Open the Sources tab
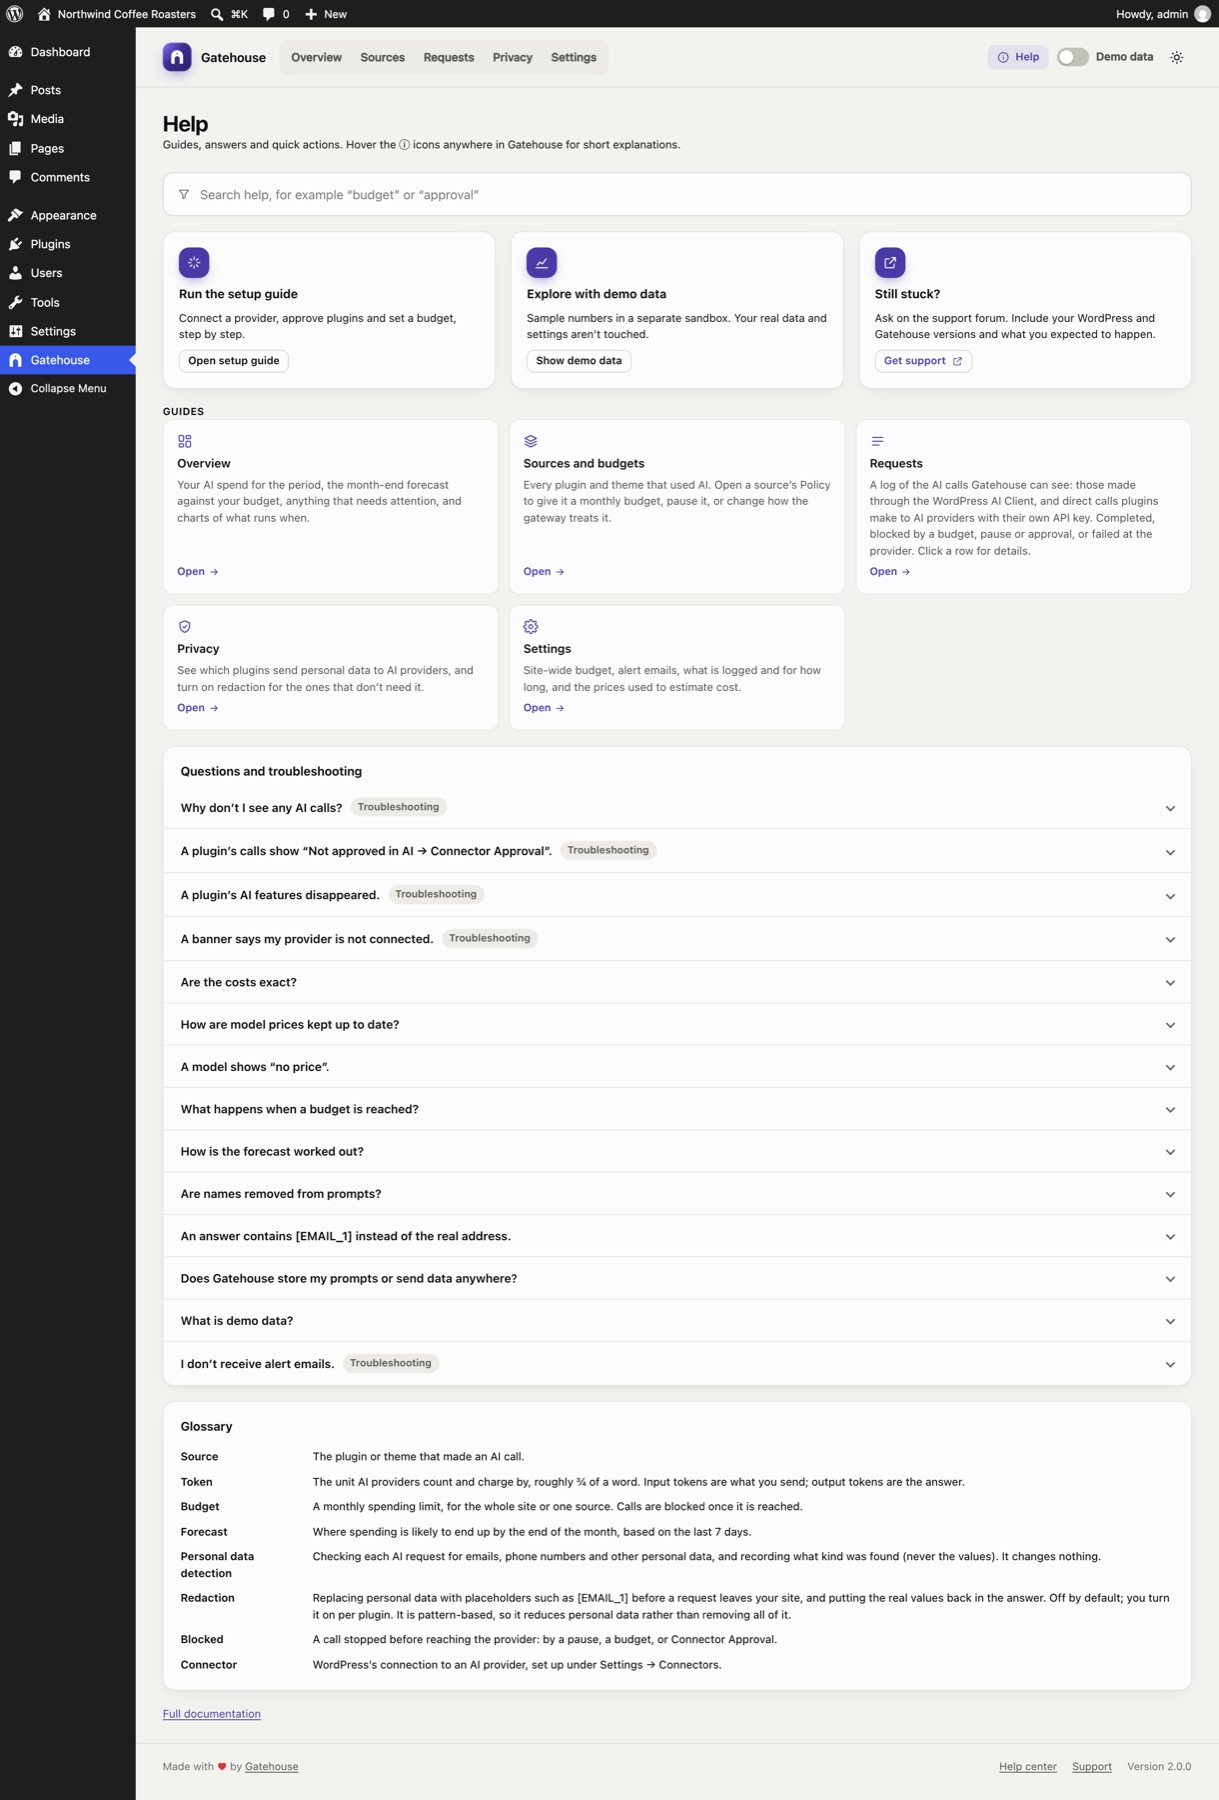This screenshot has height=1800, width=1219. 382,57
